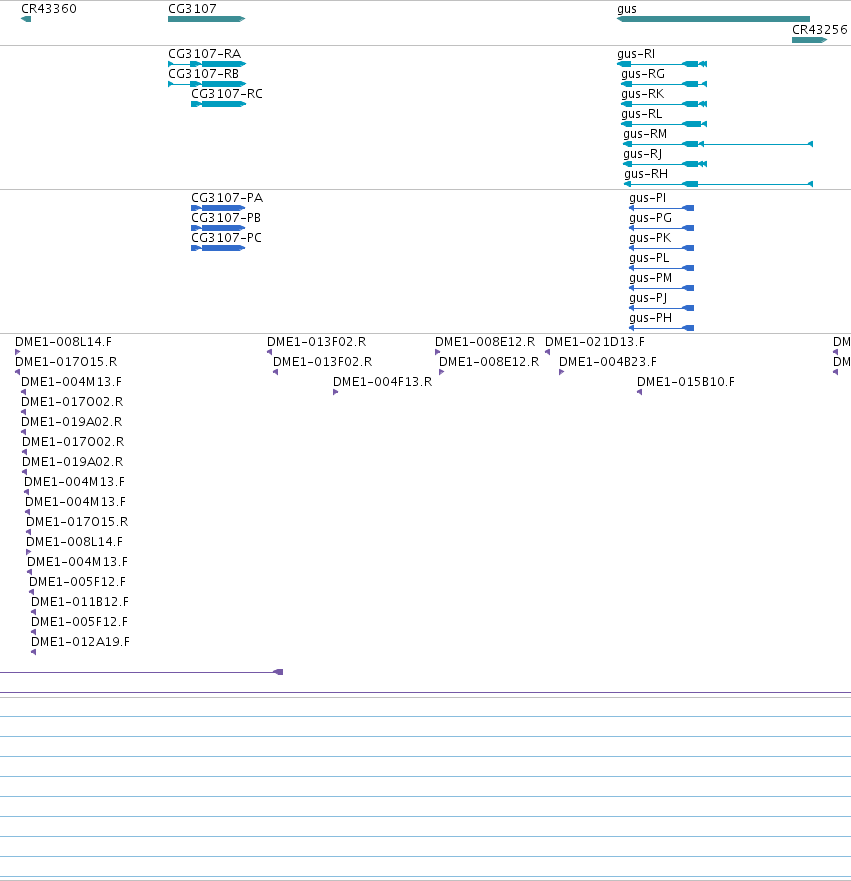
Task: Click the DME1-021D13.F feature label
Action: (x=595, y=342)
